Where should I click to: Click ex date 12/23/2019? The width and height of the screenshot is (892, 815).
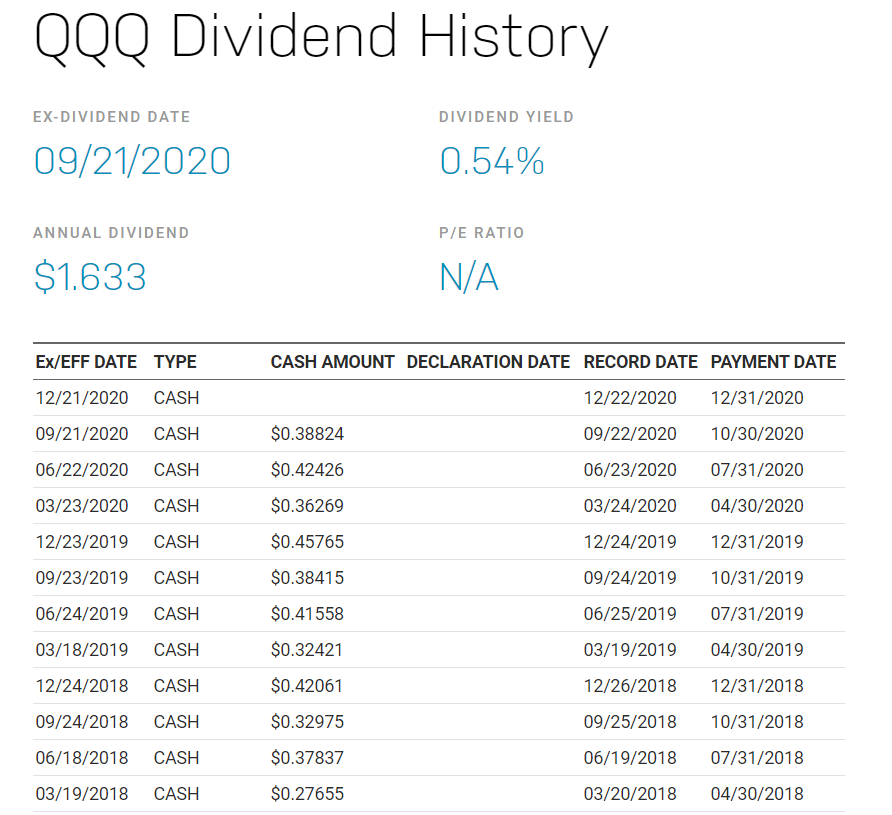82,541
